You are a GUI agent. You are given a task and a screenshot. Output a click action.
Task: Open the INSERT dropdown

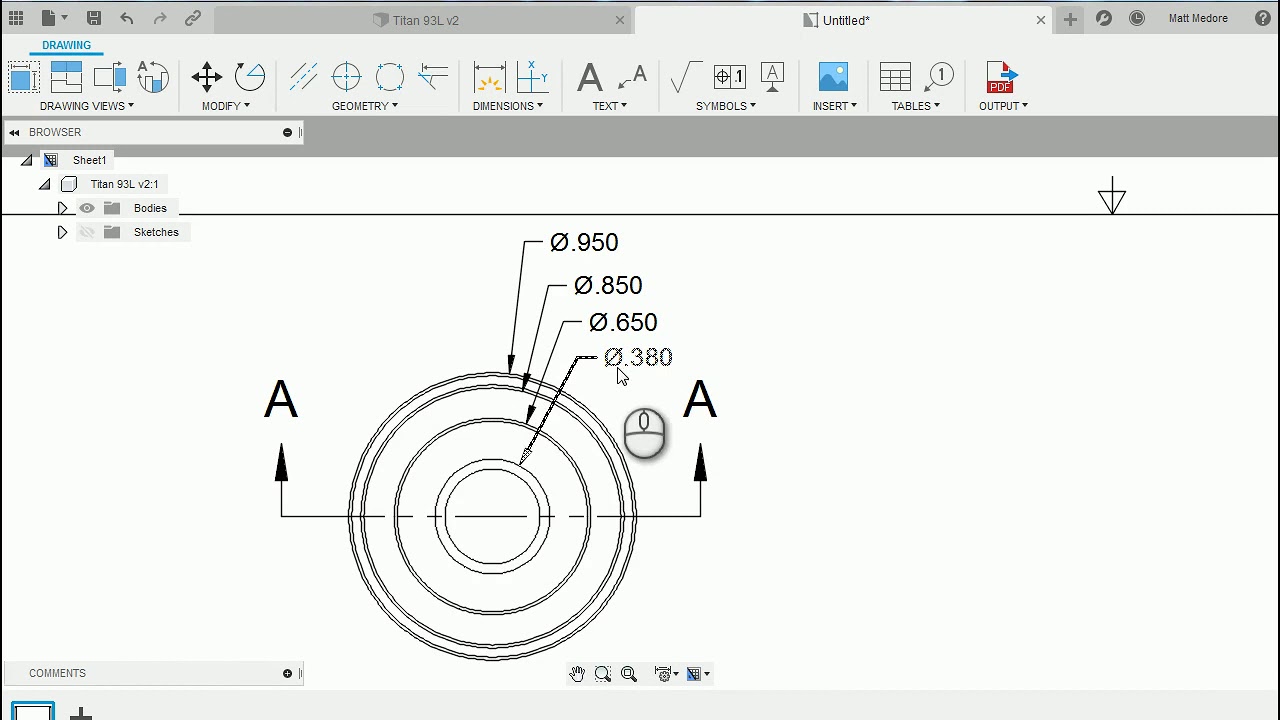[x=835, y=106]
